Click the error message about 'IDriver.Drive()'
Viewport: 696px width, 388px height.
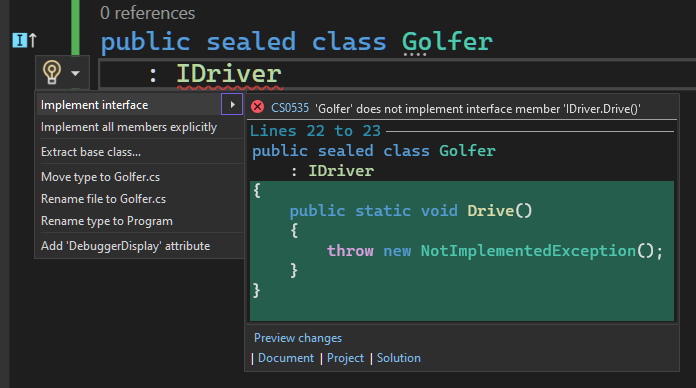[478, 108]
